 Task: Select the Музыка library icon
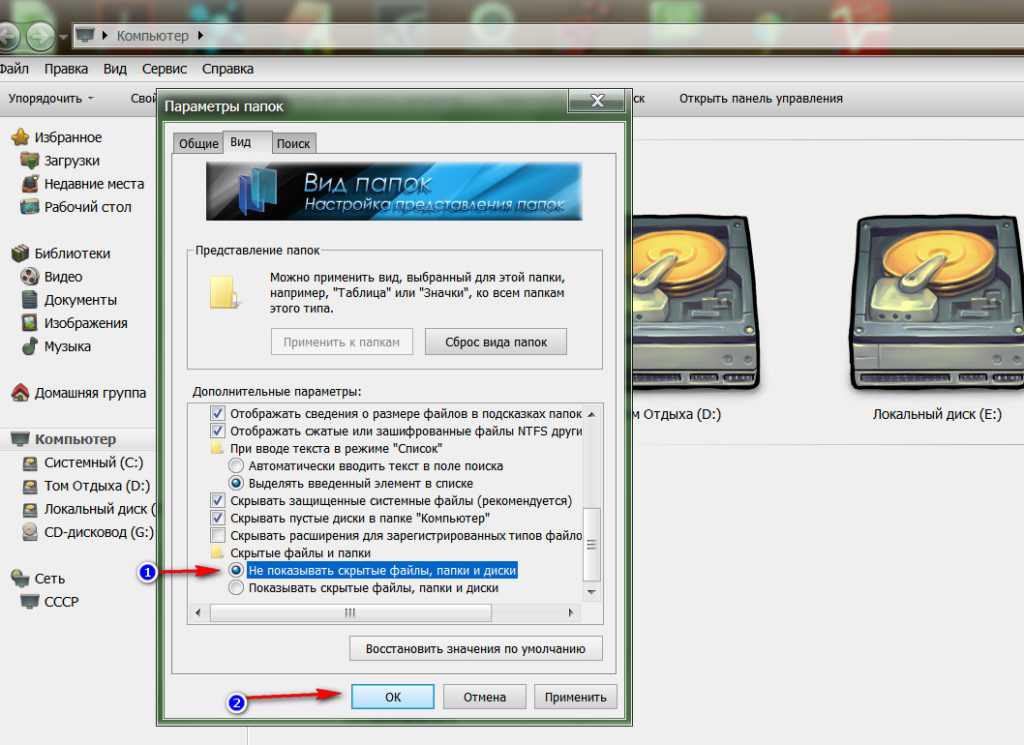tap(29, 347)
